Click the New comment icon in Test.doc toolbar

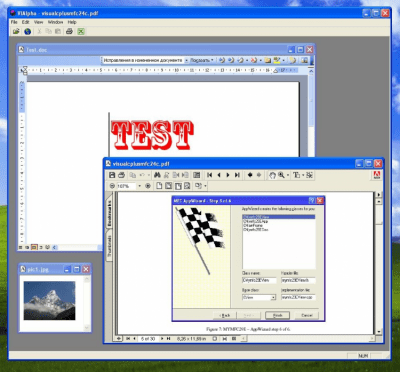point(268,60)
